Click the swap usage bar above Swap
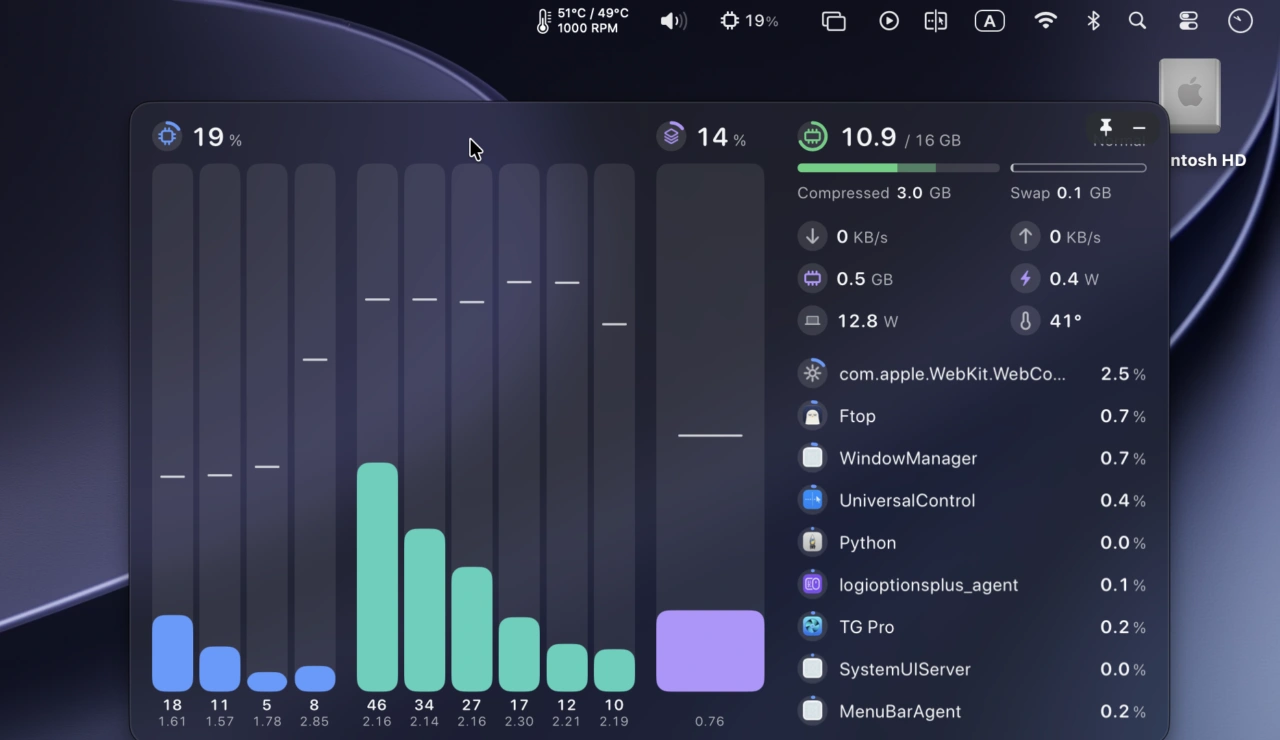The image size is (1280, 740). coord(1078,168)
